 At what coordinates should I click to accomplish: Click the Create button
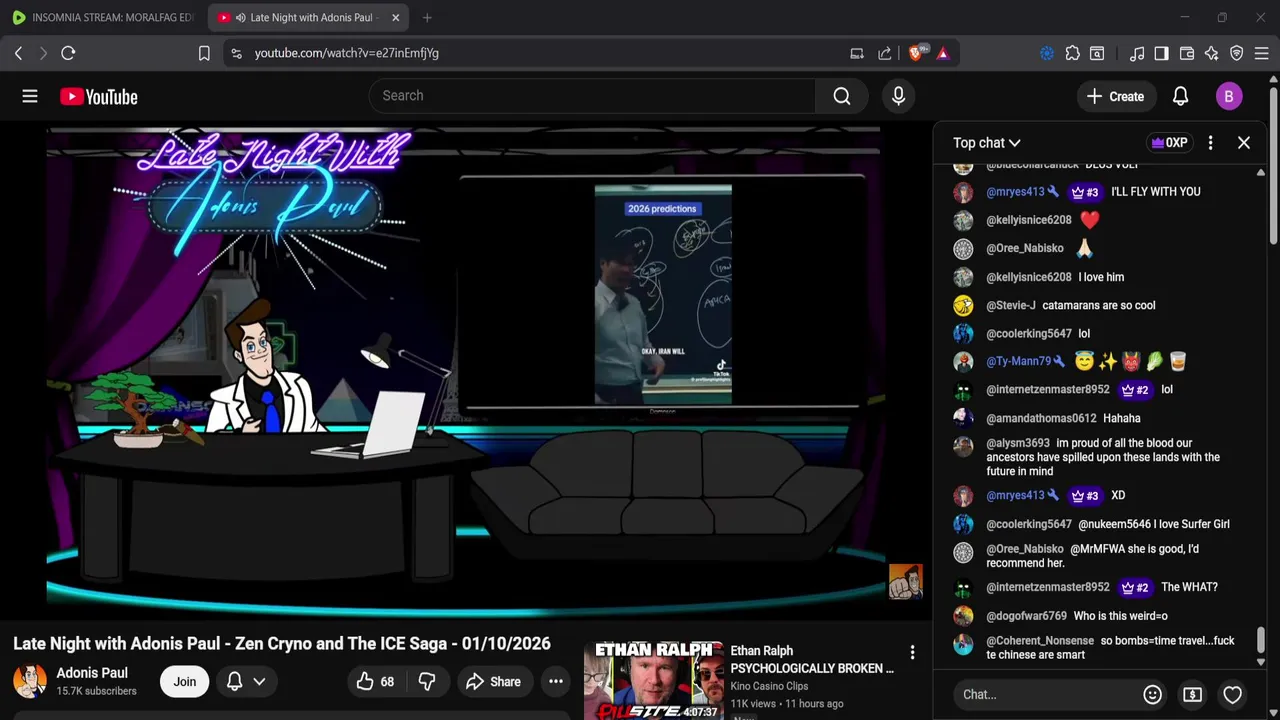click(x=1115, y=96)
